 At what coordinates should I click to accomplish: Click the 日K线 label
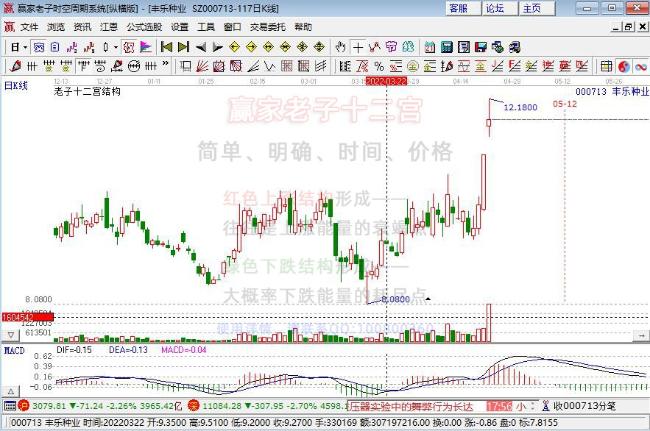[x=16, y=86]
